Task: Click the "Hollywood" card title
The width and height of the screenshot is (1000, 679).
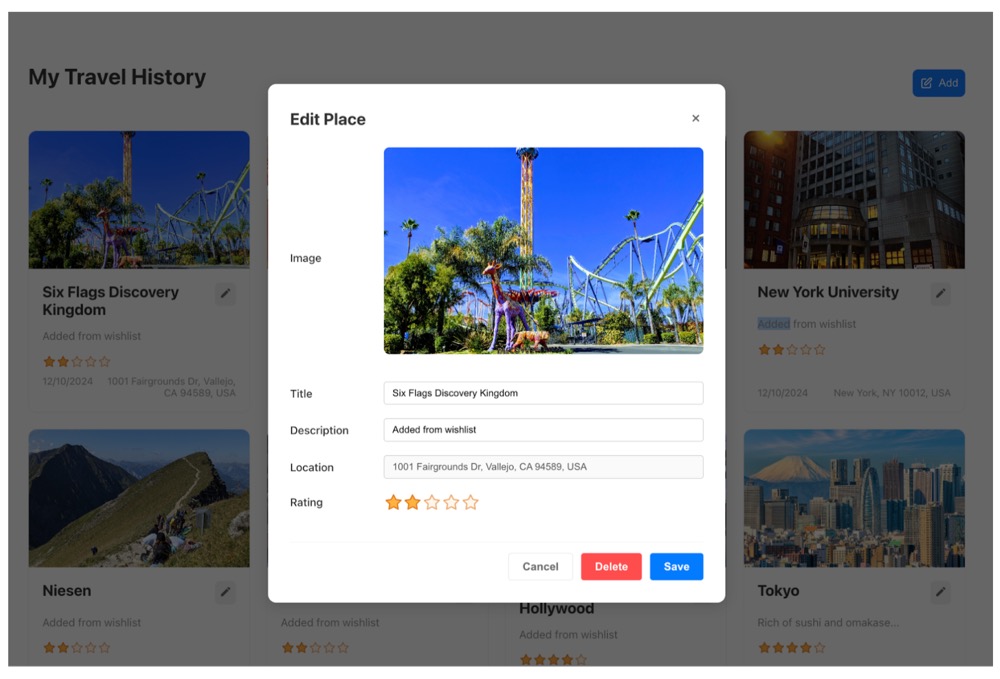Action: (557, 609)
